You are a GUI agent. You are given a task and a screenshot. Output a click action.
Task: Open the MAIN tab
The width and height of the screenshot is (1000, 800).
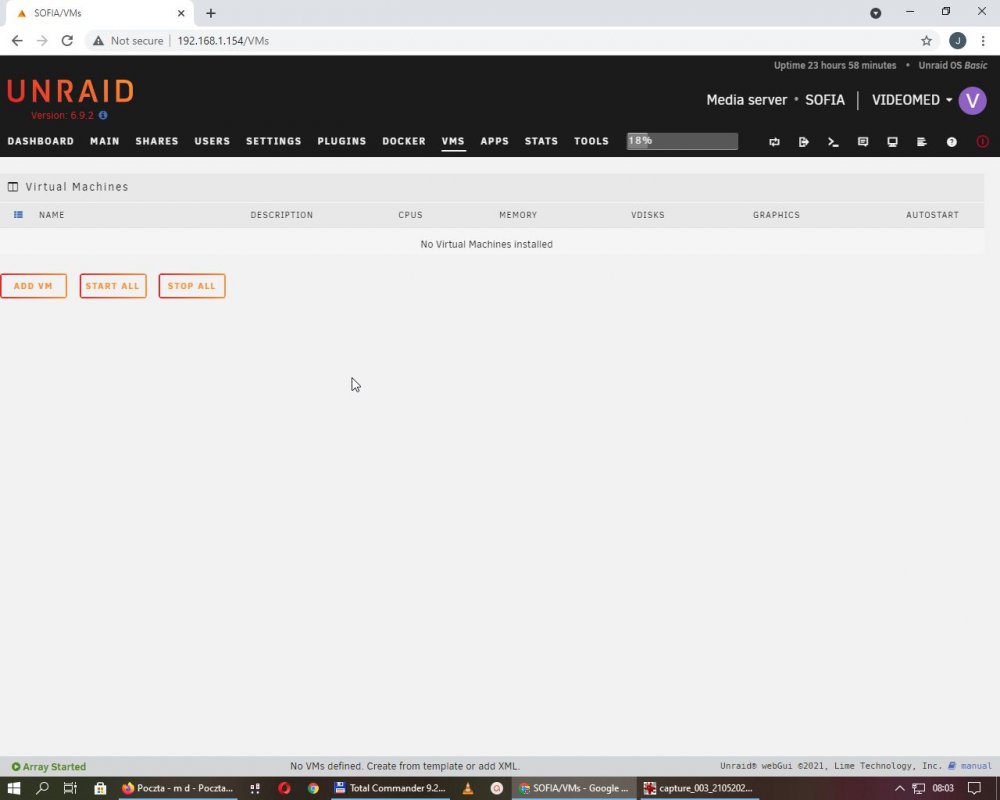pos(105,141)
